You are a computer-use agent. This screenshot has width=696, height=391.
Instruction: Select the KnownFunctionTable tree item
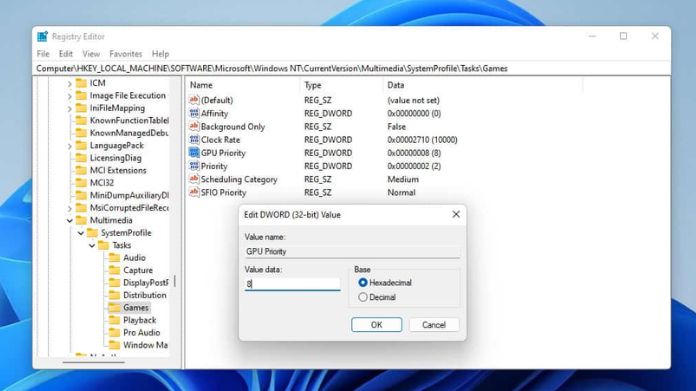pyautogui.click(x=129, y=120)
